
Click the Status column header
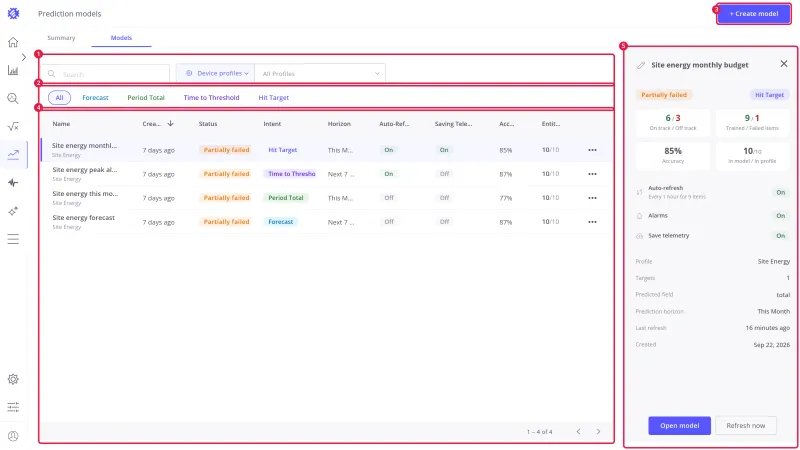pyautogui.click(x=208, y=123)
